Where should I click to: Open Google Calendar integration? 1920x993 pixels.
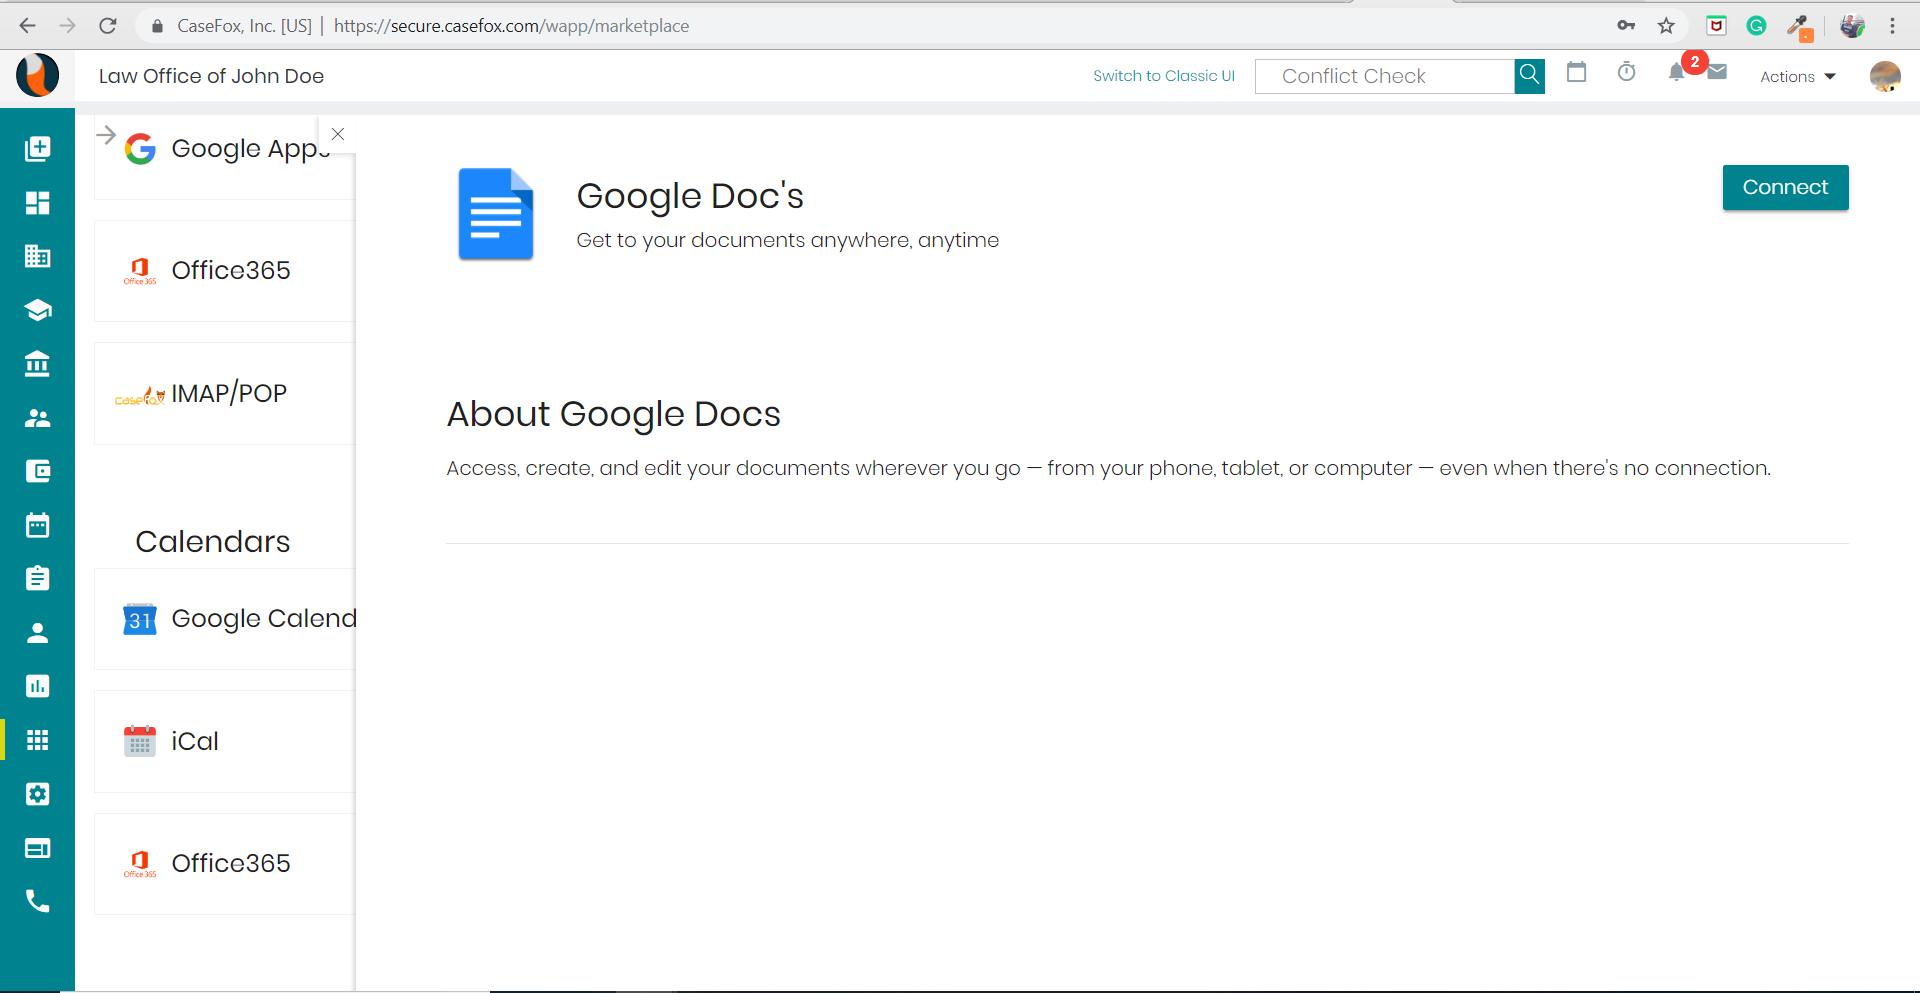pos(225,619)
